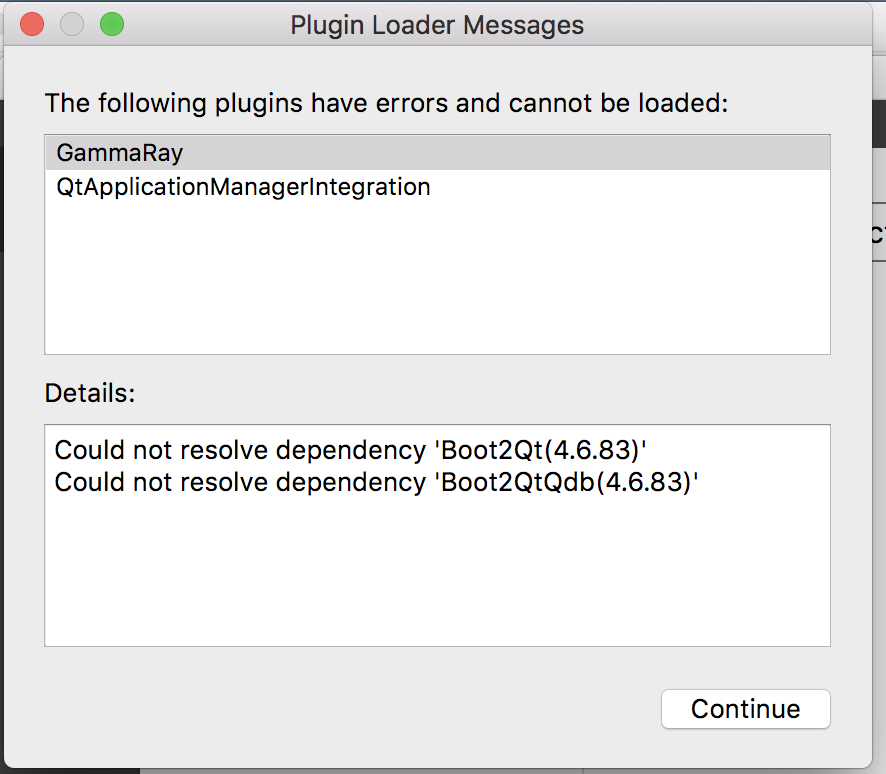Select QtApplicationManagerIntegration in the plugin list
The image size is (886, 774).
coord(243,186)
